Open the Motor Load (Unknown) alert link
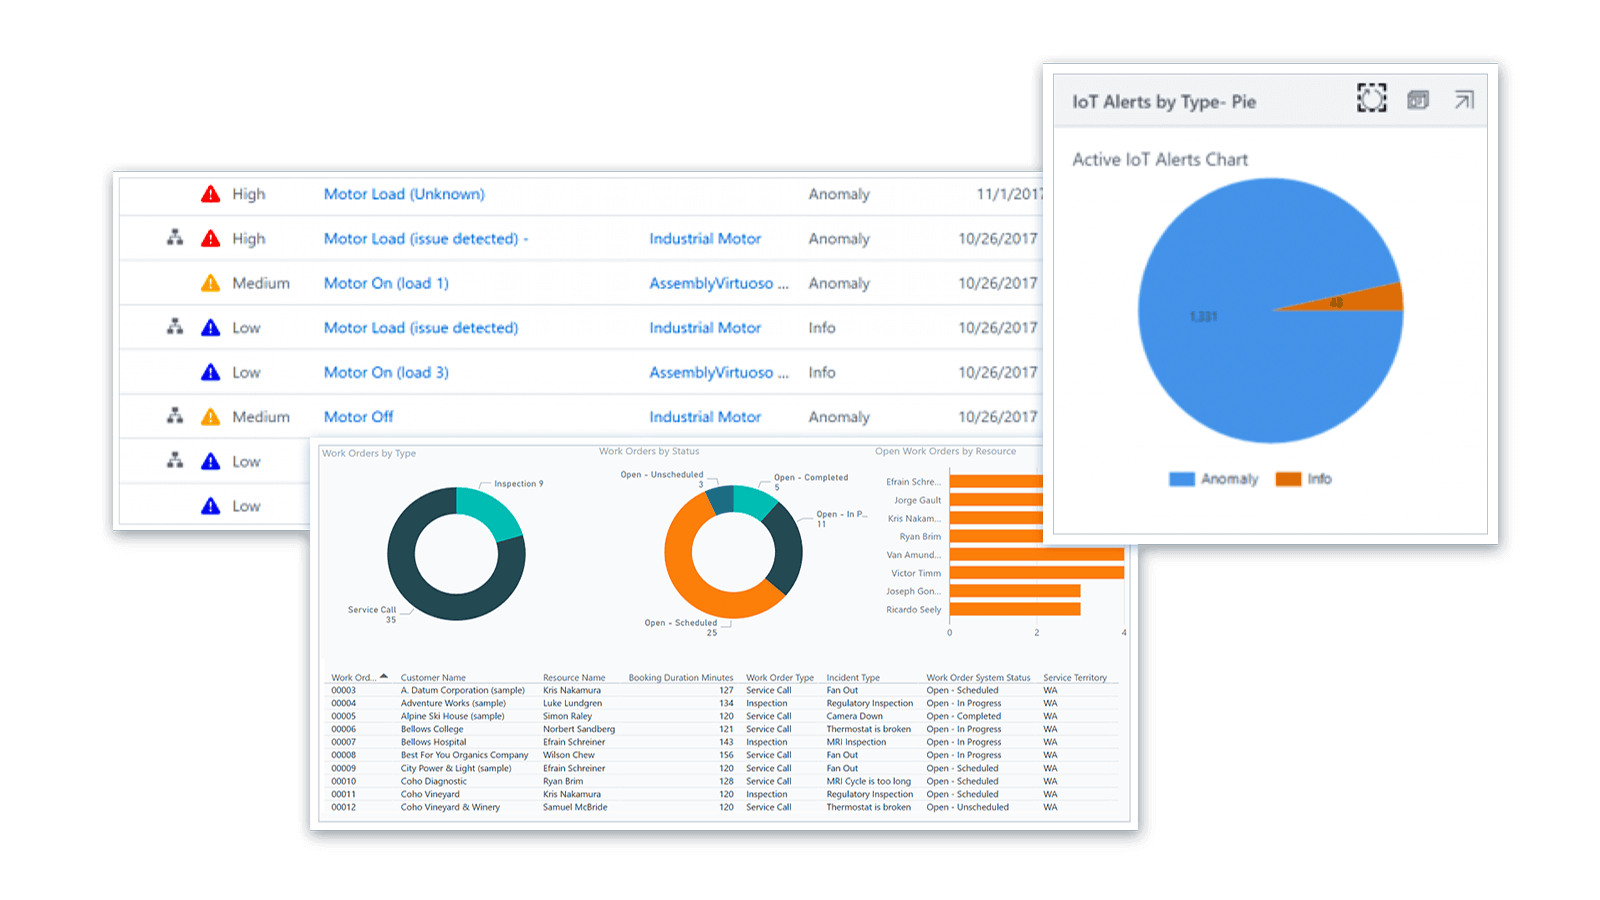1600x900 pixels. coord(404,194)
